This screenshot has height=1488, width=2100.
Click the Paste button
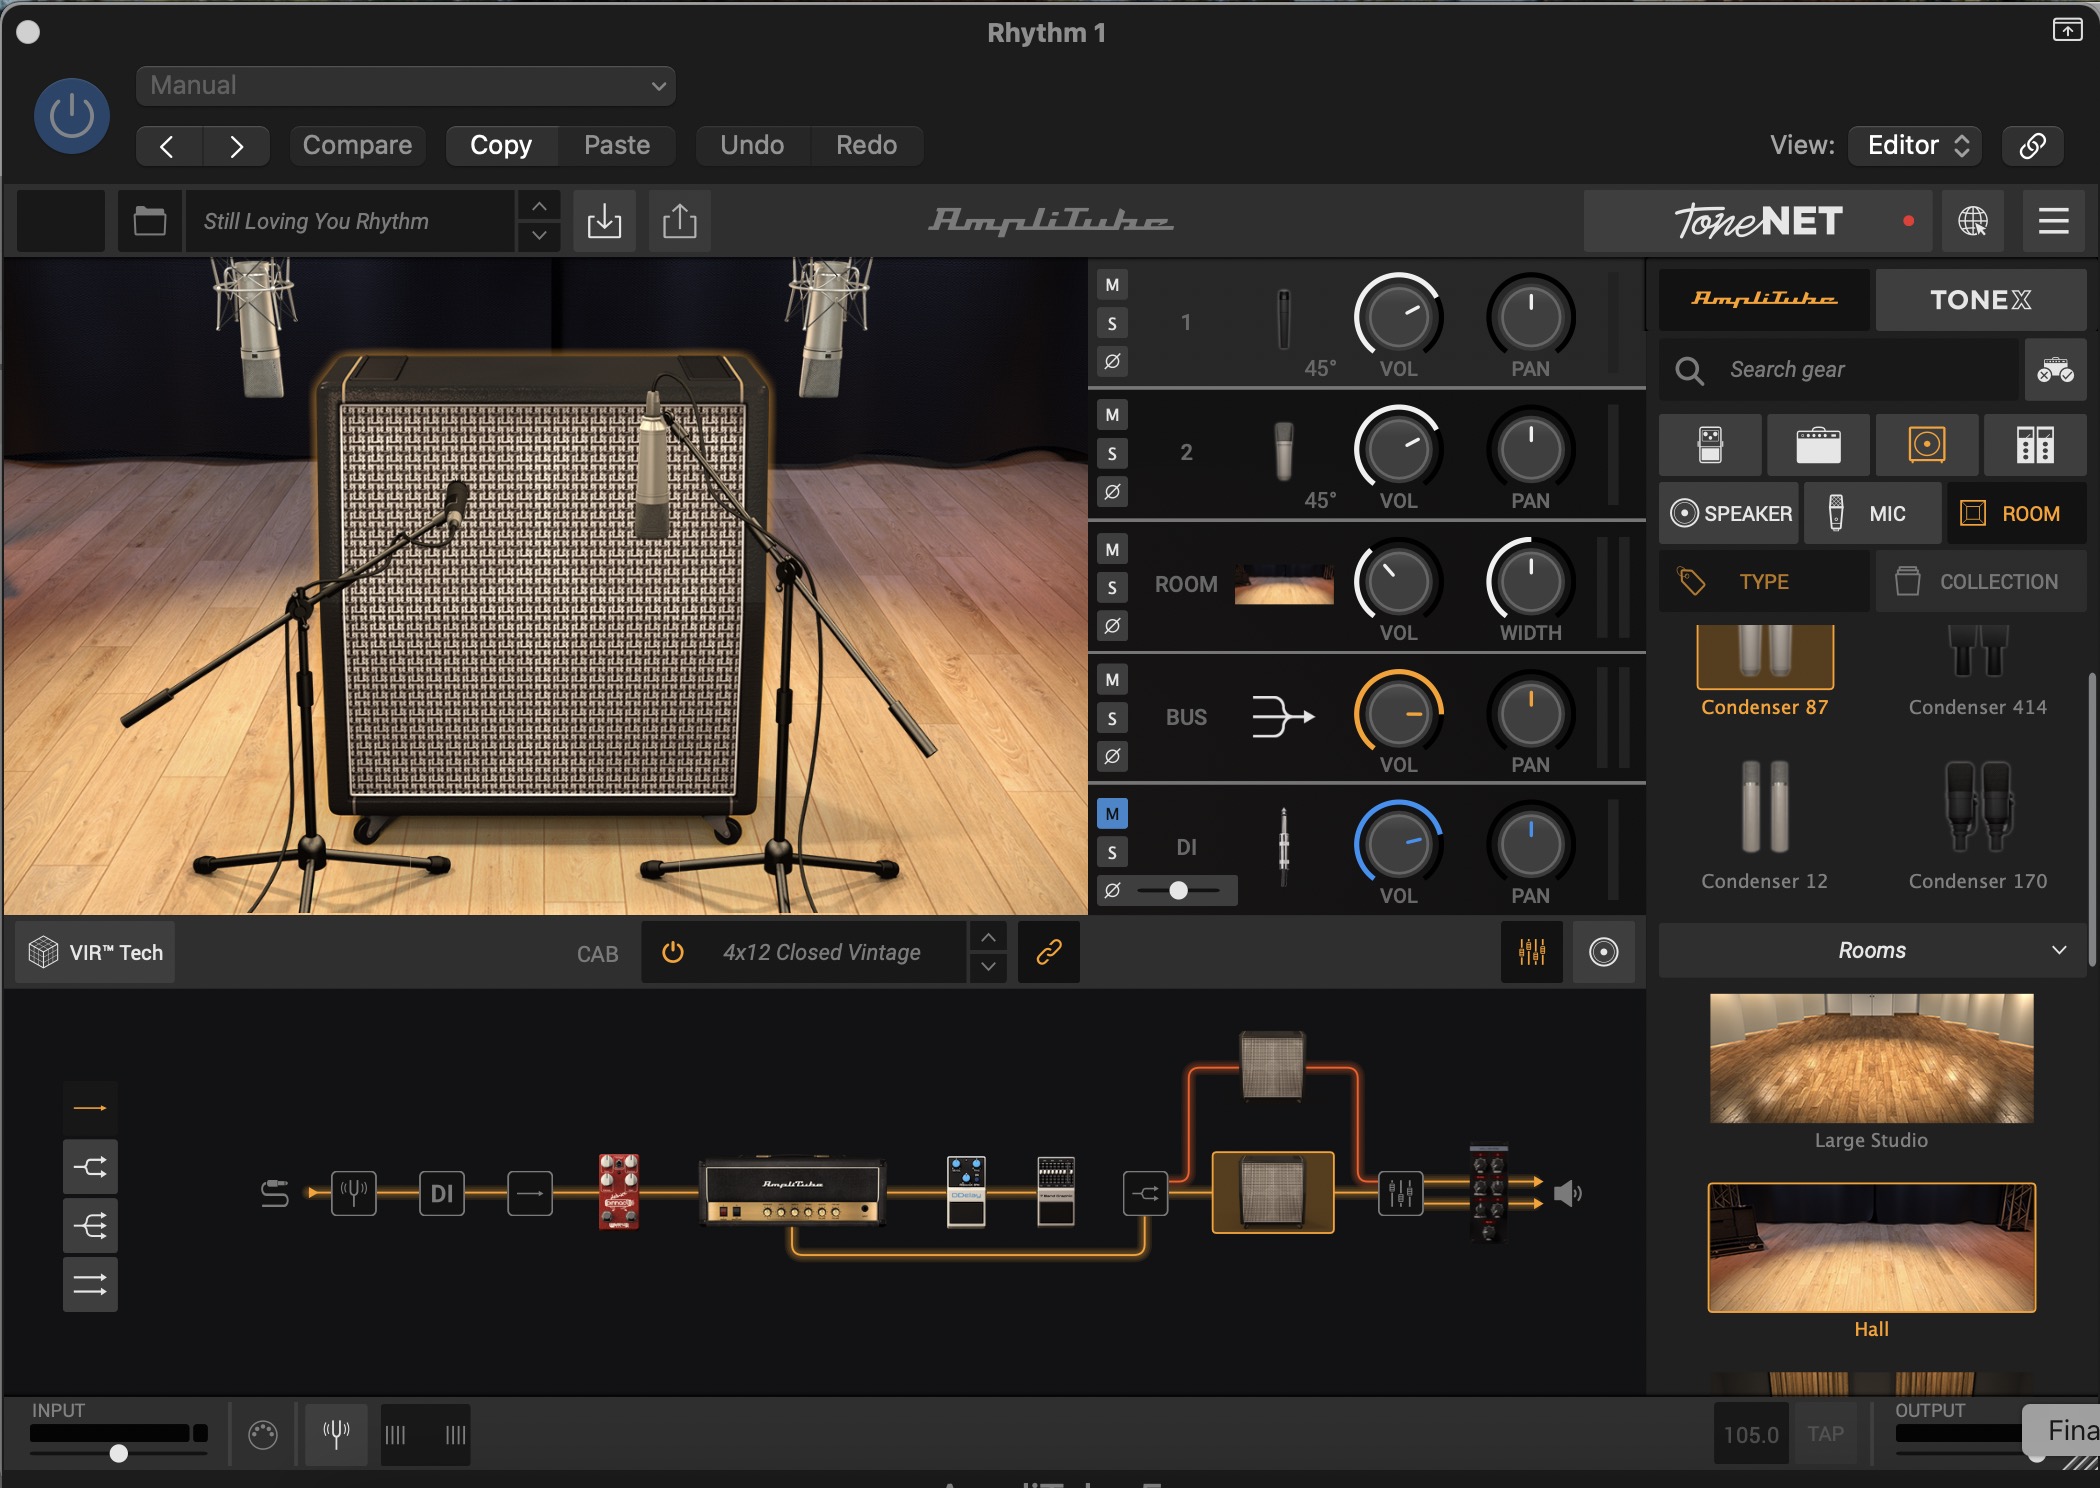coord(617,146)
